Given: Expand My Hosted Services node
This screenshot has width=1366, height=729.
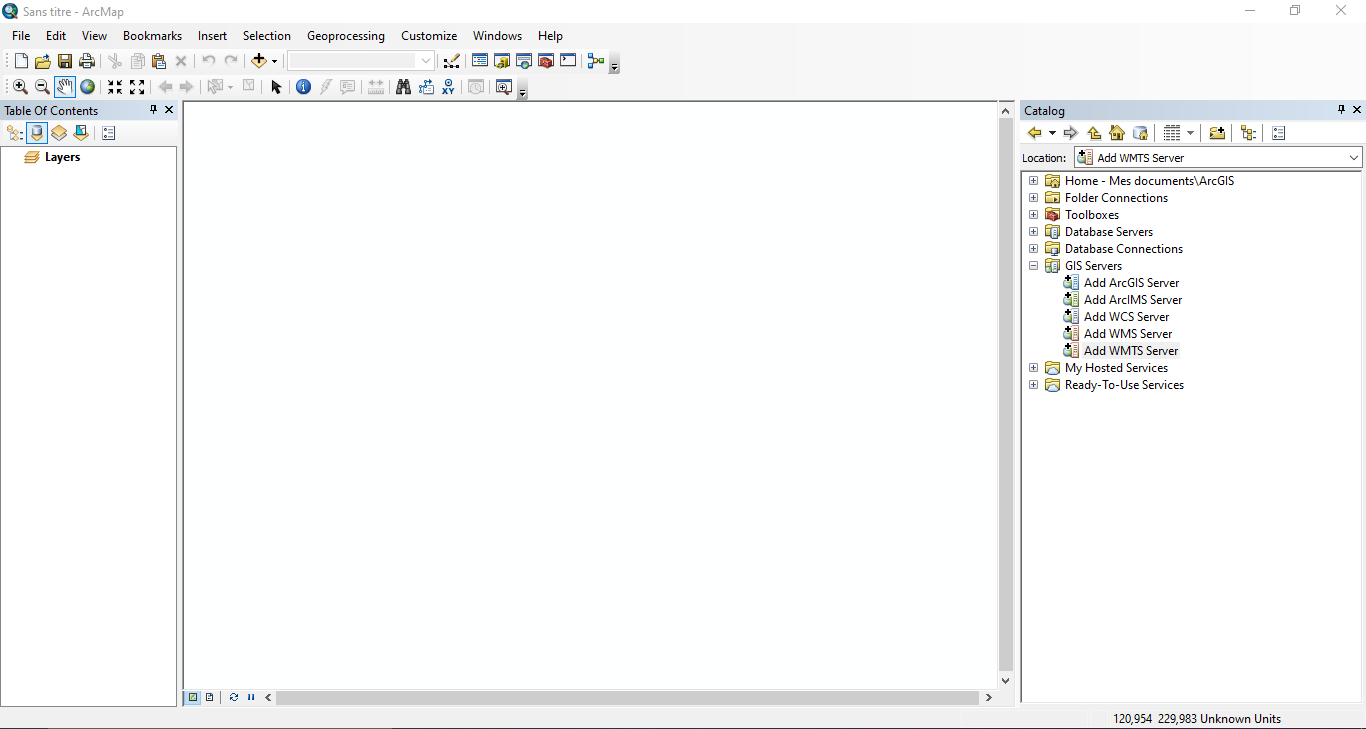Looking at the screenshot, I should (1033, 368).
